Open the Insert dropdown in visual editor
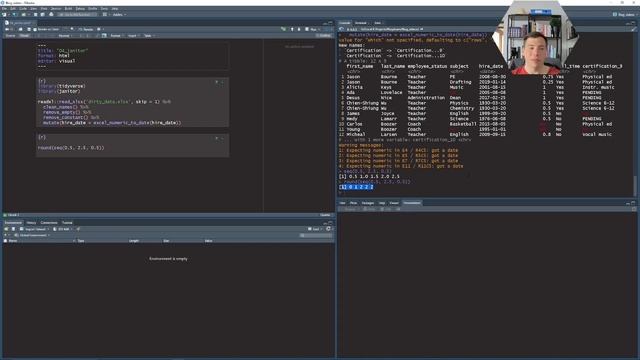Screen dimensions: 640x360 click(x=133, y=36)
